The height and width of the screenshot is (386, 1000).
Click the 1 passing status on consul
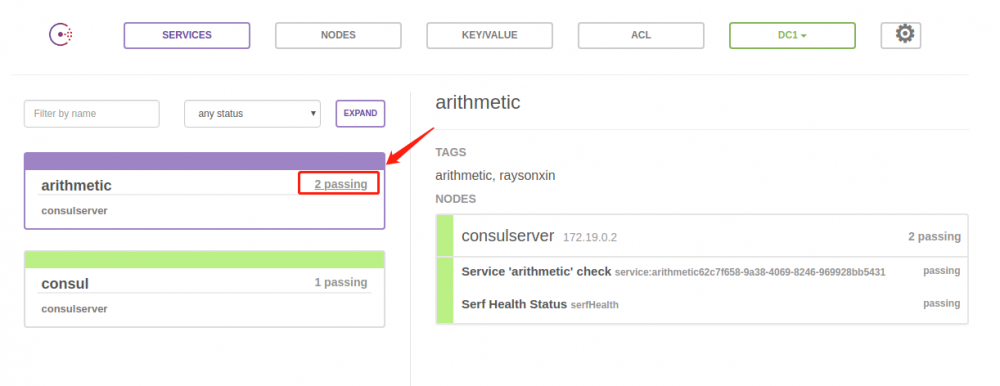point(341,282)
